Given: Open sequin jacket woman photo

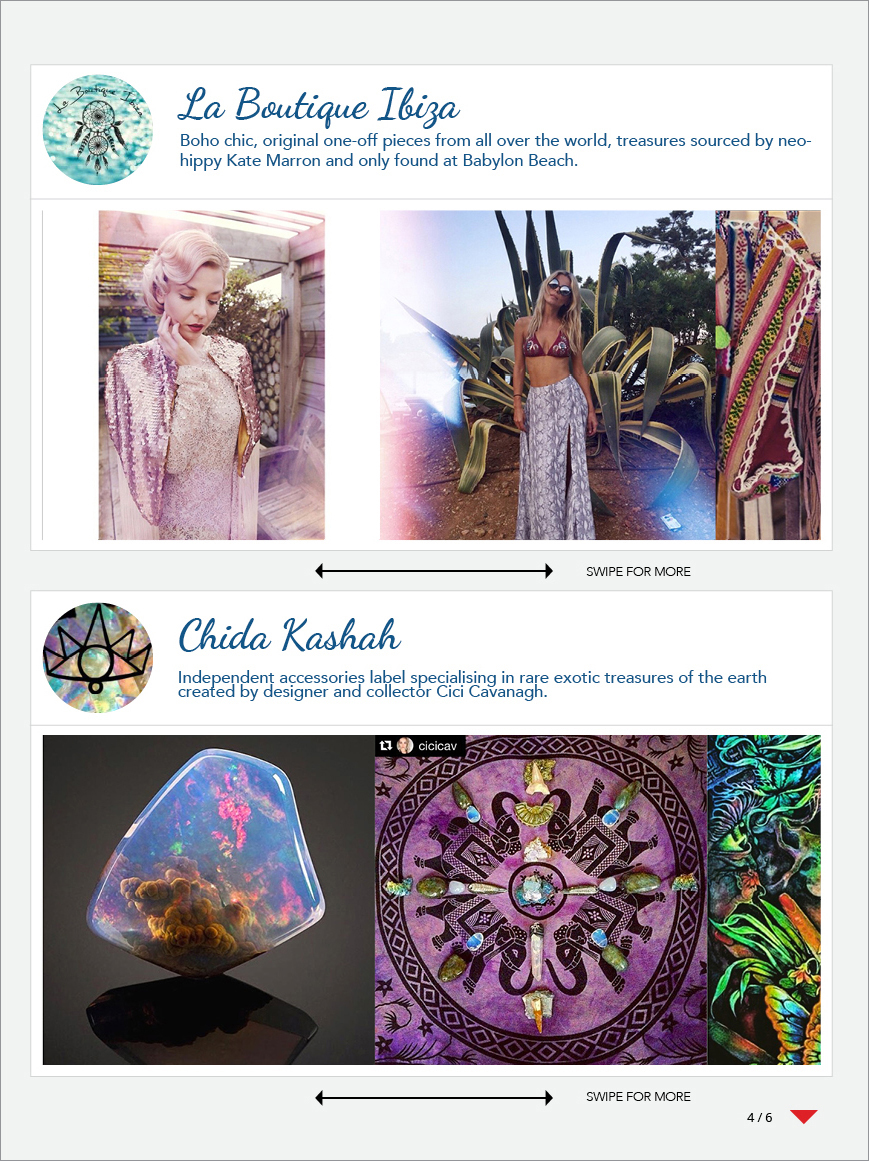Looking at the screenshot, I should click(212, 375).
